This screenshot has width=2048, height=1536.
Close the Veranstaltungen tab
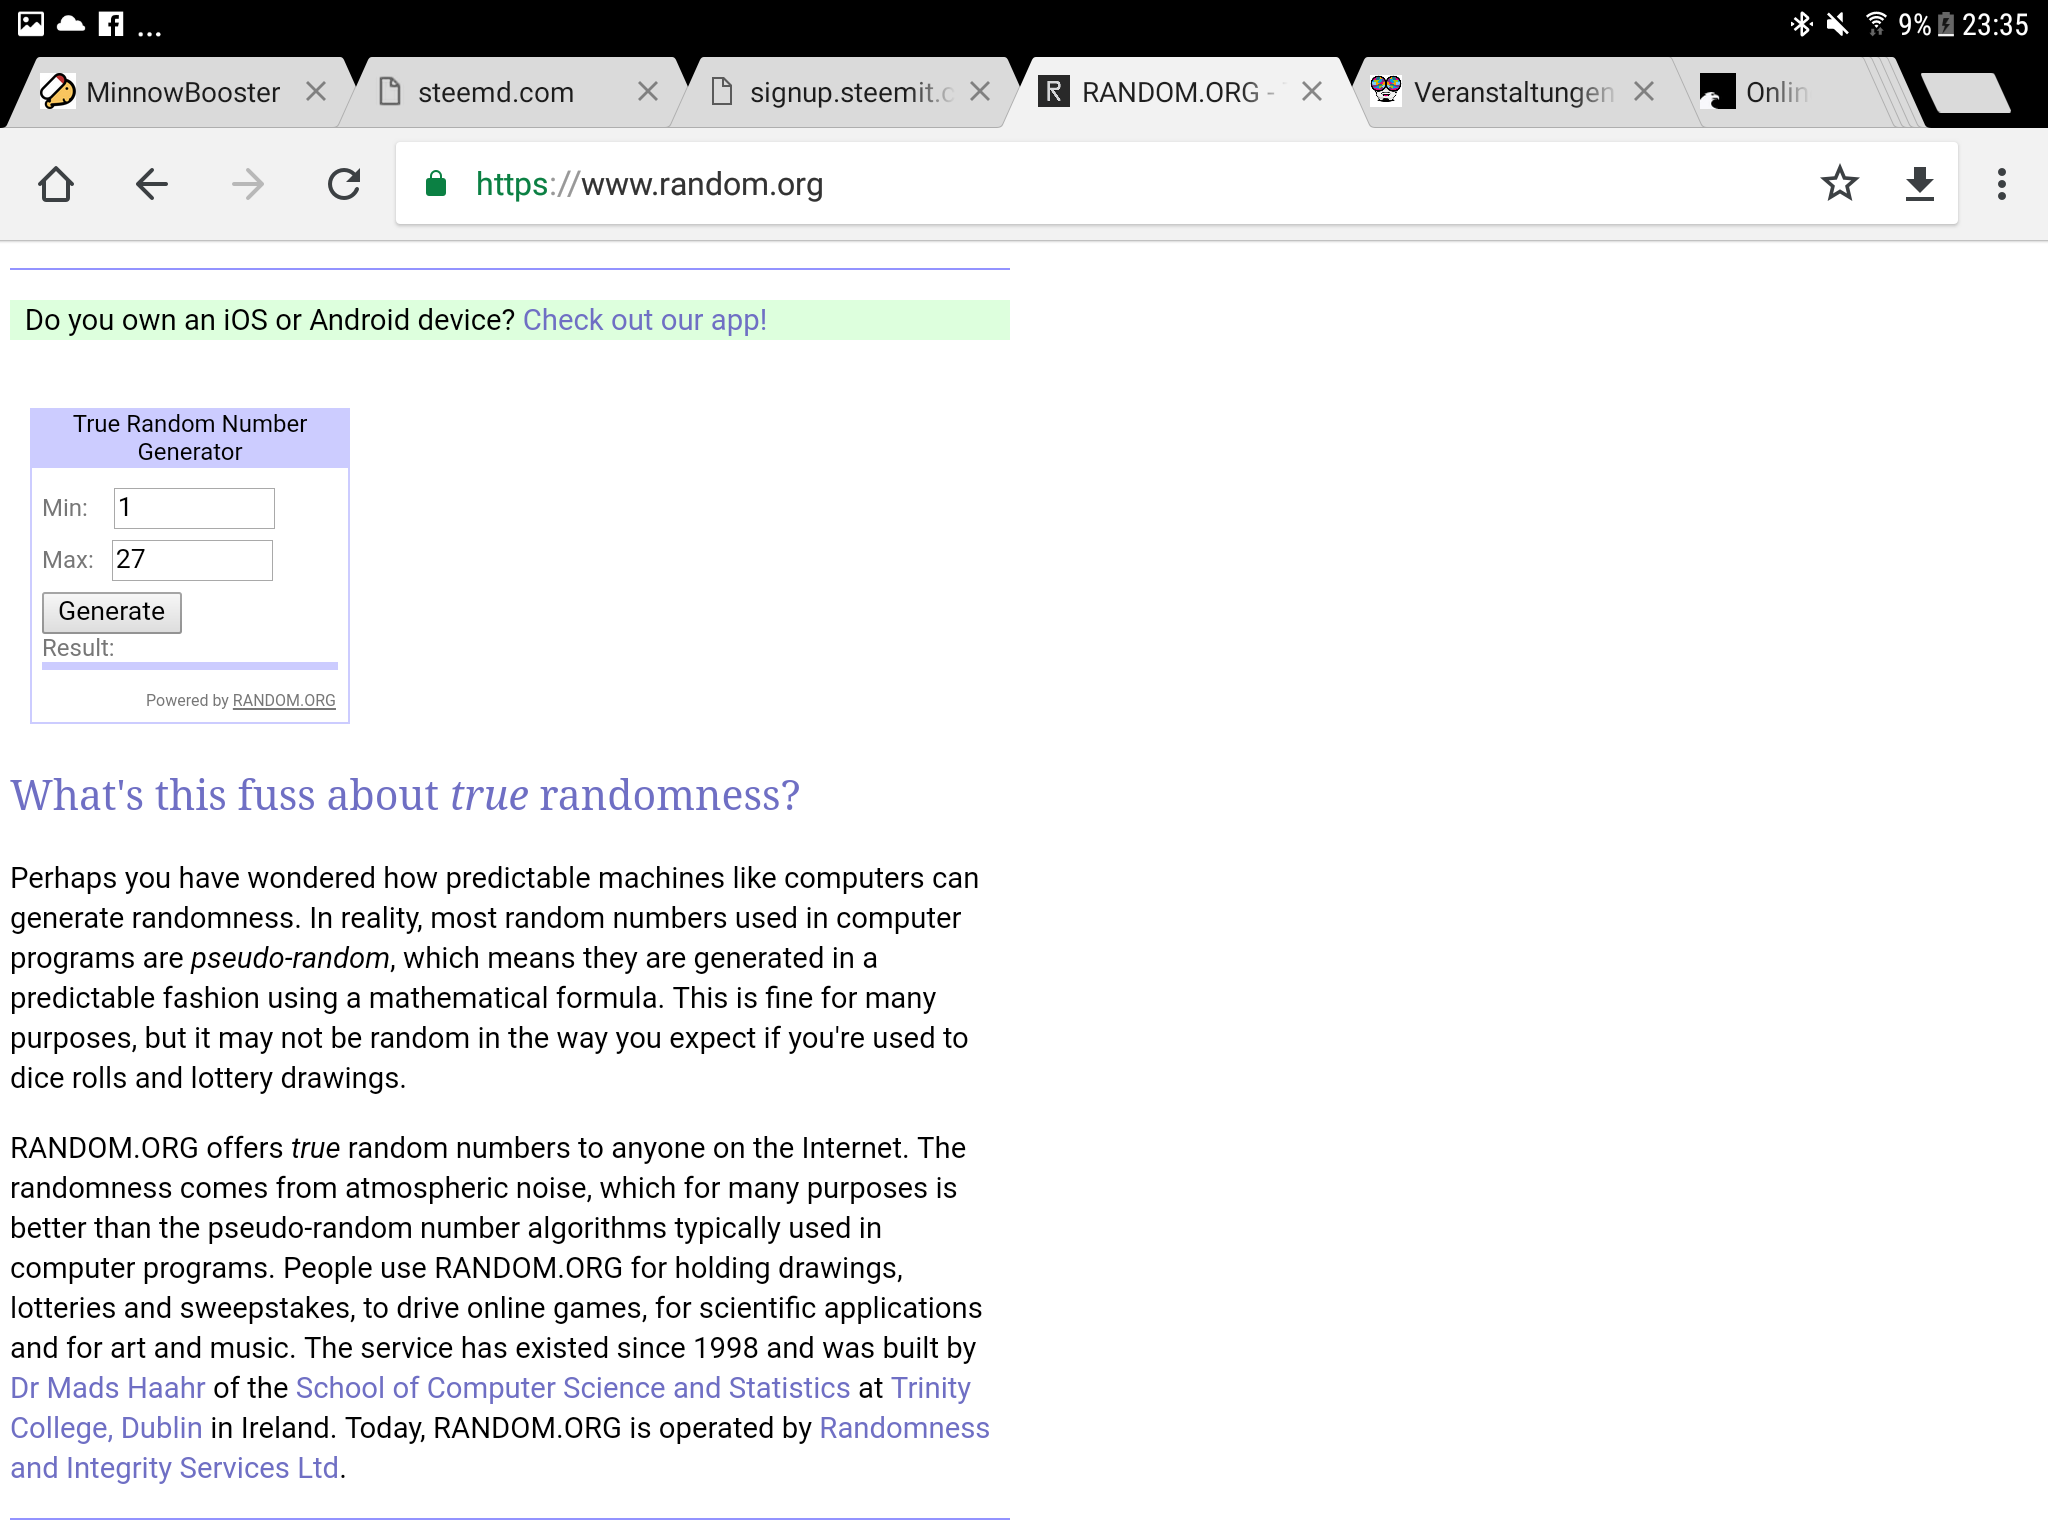1644,92
